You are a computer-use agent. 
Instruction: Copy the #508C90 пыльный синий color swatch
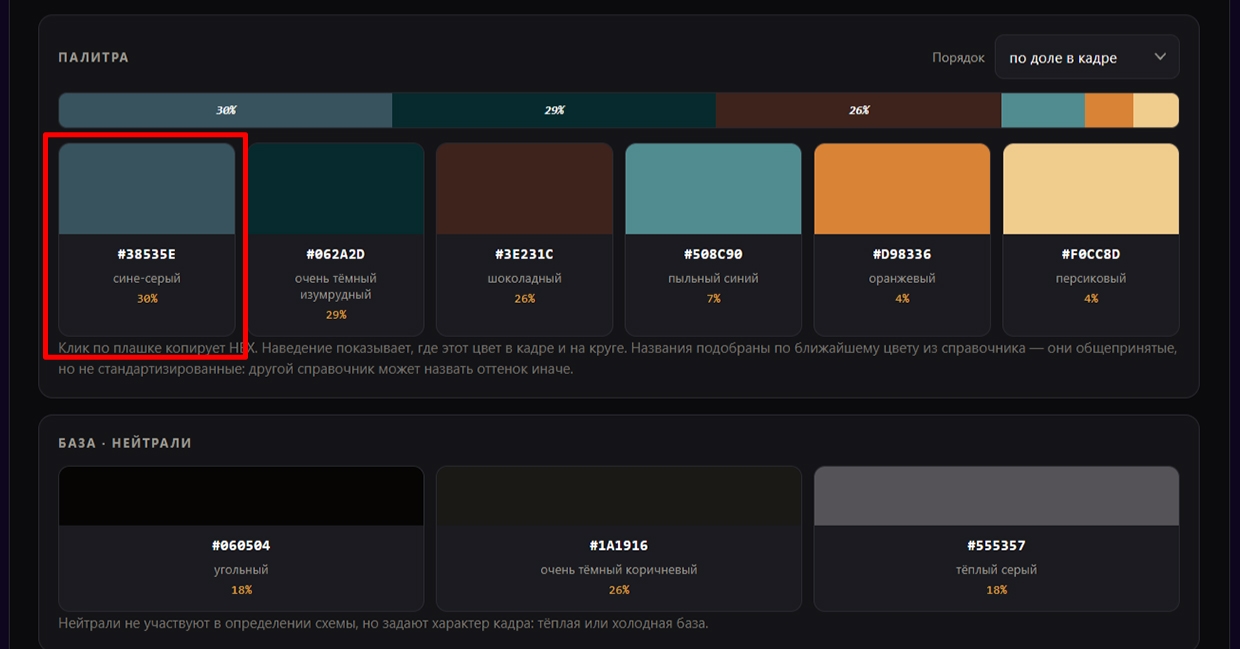[713, 239]
